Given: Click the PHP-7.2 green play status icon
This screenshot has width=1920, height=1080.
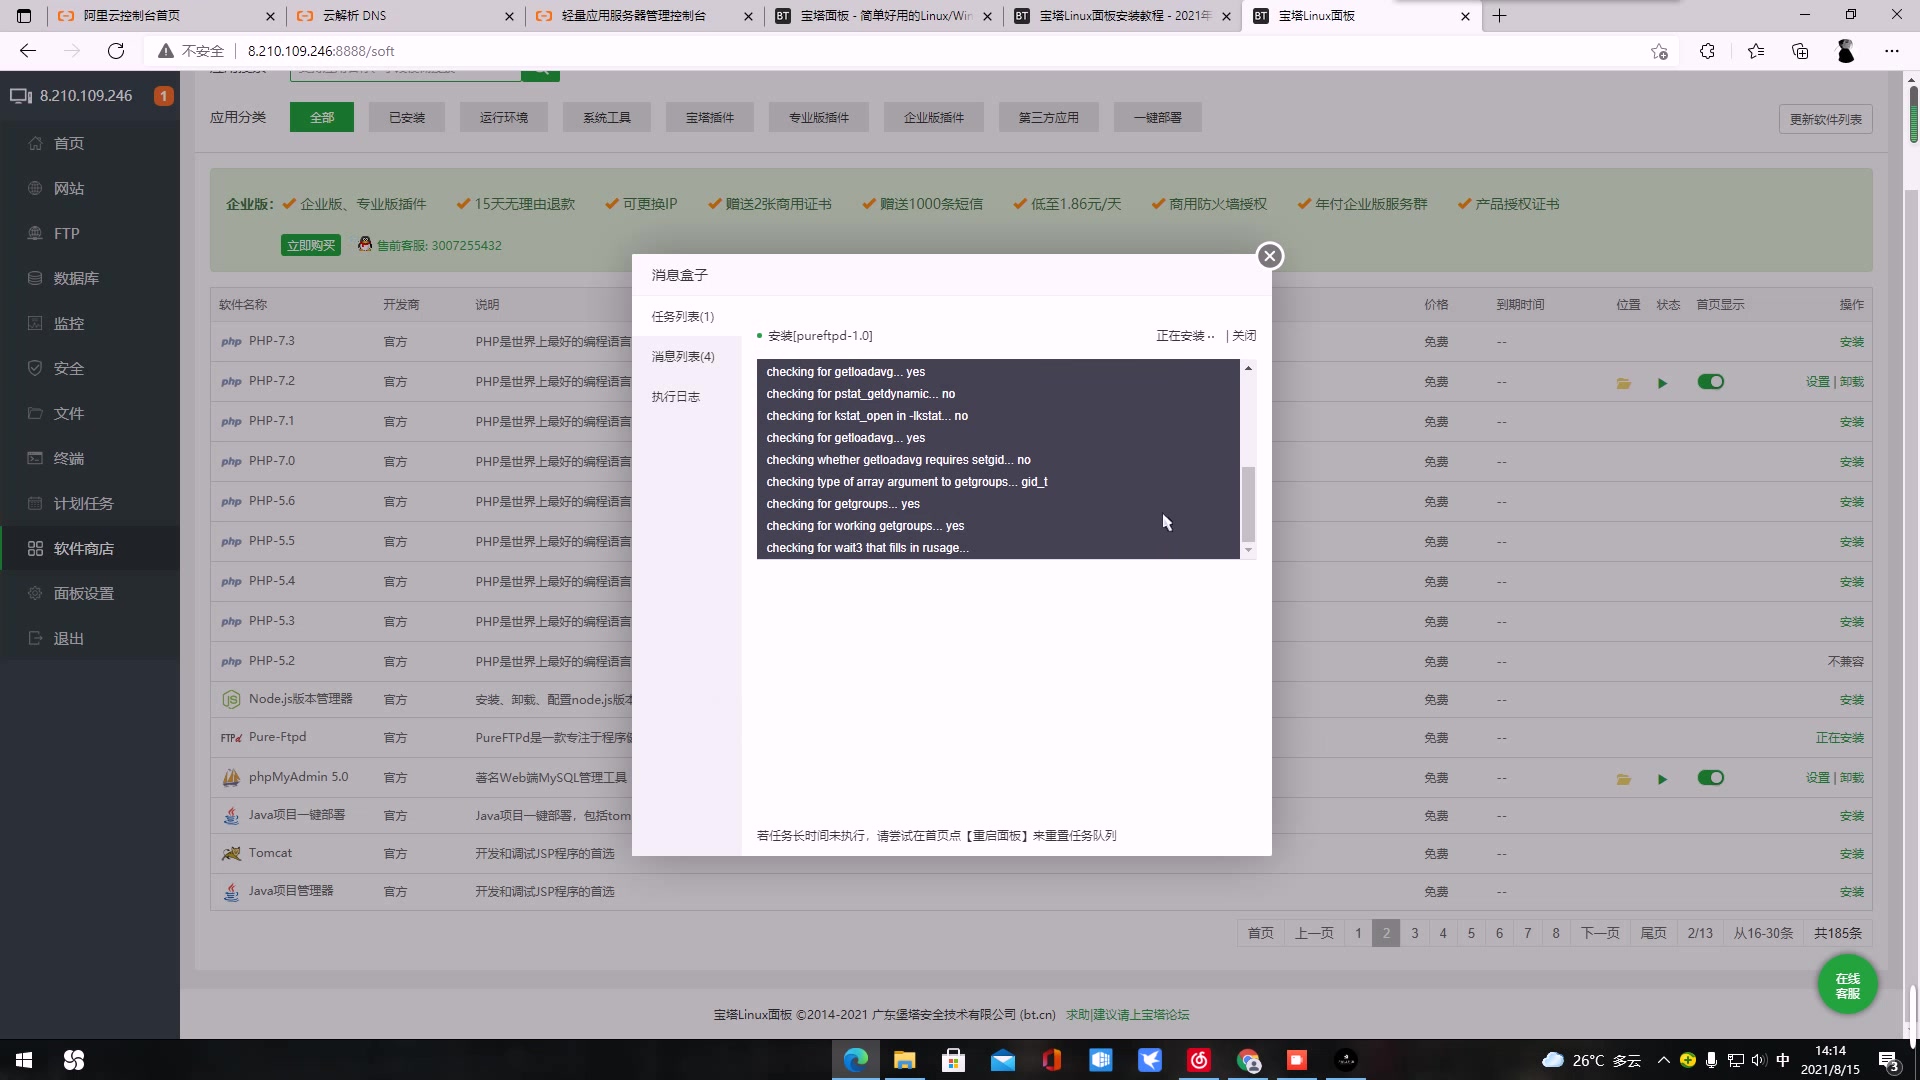Looking at the screenshot, I should [x=1662, y=383].
